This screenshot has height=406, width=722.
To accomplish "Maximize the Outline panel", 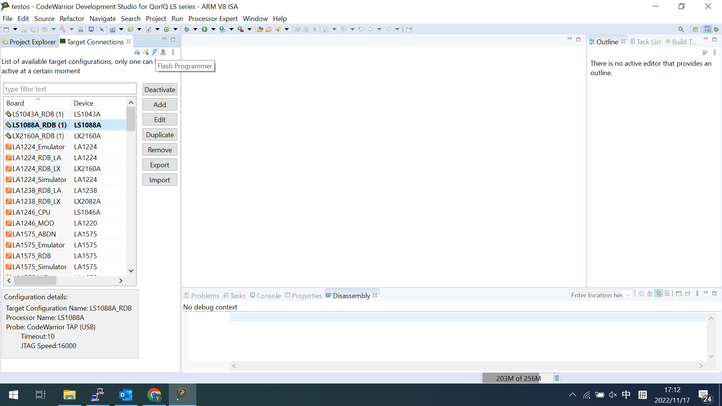I will point(715,40).
